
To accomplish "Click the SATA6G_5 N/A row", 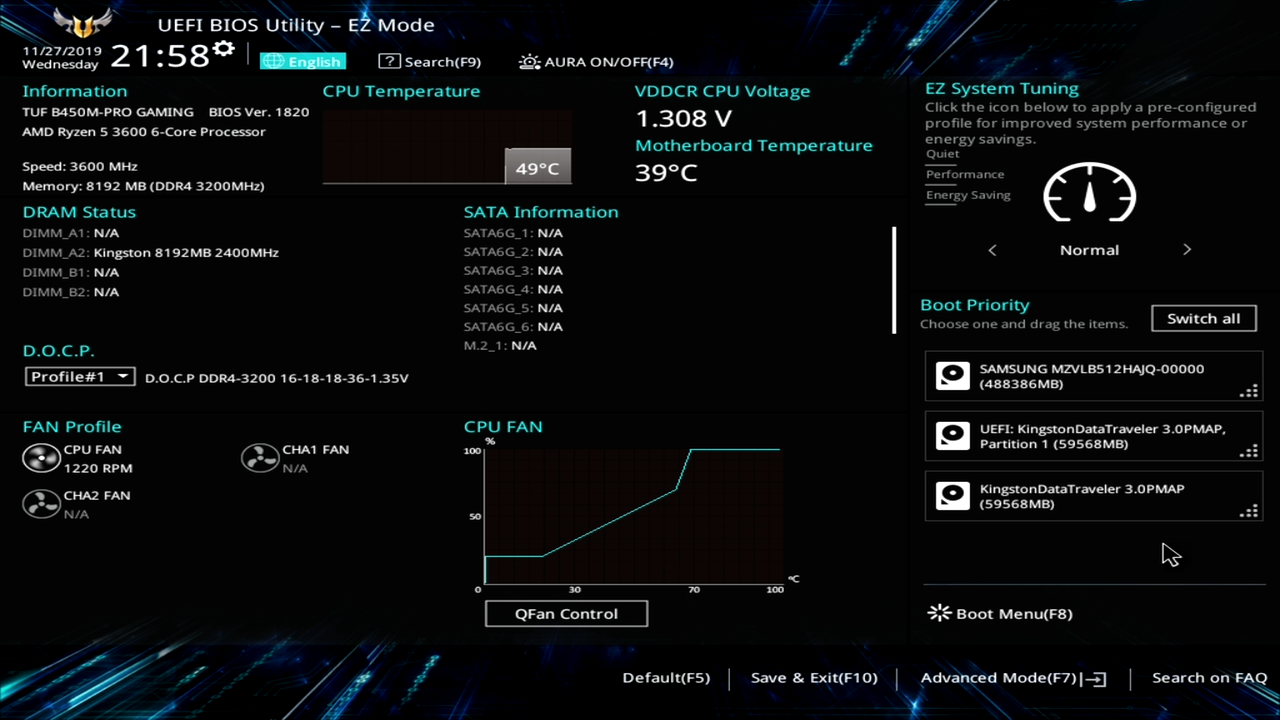I will tap(513, 308).
